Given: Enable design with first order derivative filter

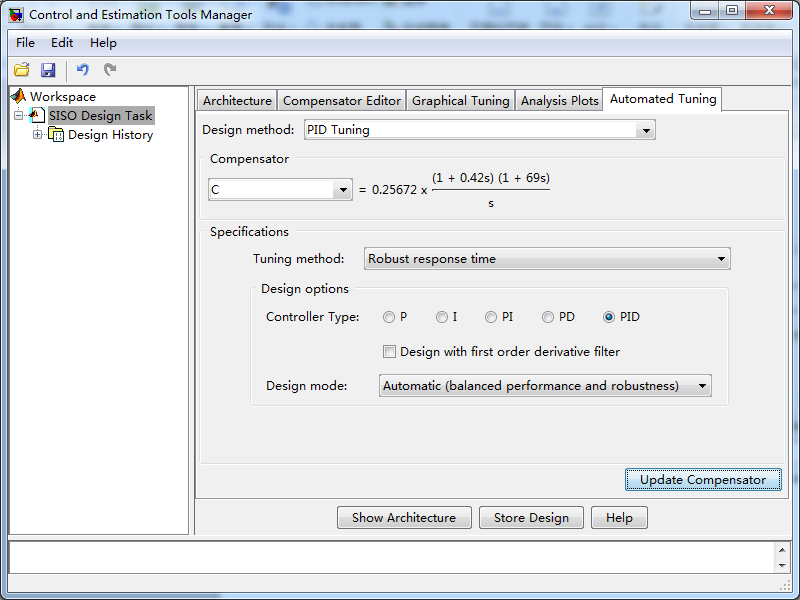Looking at the screenshot, I should [389, 352].
